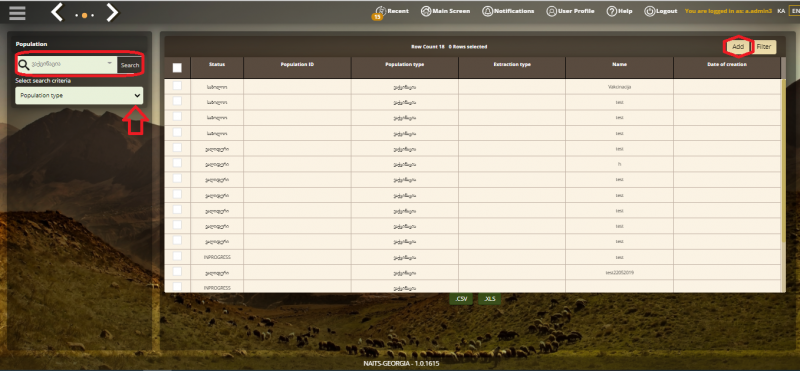This screenshot has width=800, height=371.
Task: Open User Profile
Action: click(x=570, y=11)
